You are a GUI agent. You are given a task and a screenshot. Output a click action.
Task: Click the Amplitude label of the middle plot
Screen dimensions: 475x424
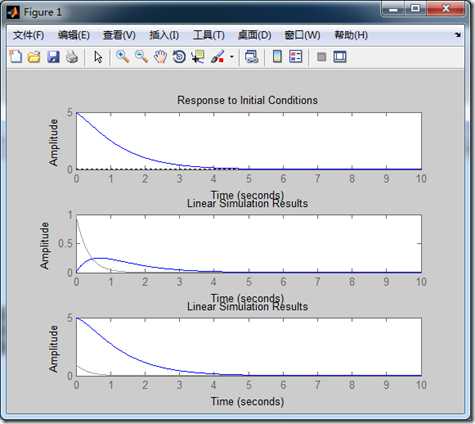point(44,246)
